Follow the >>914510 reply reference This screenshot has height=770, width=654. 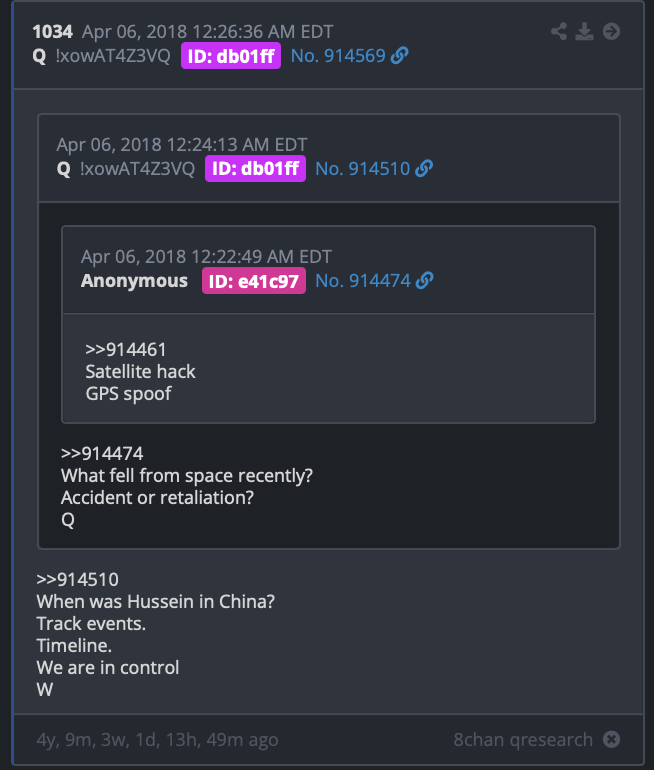[x=78, y=579]
